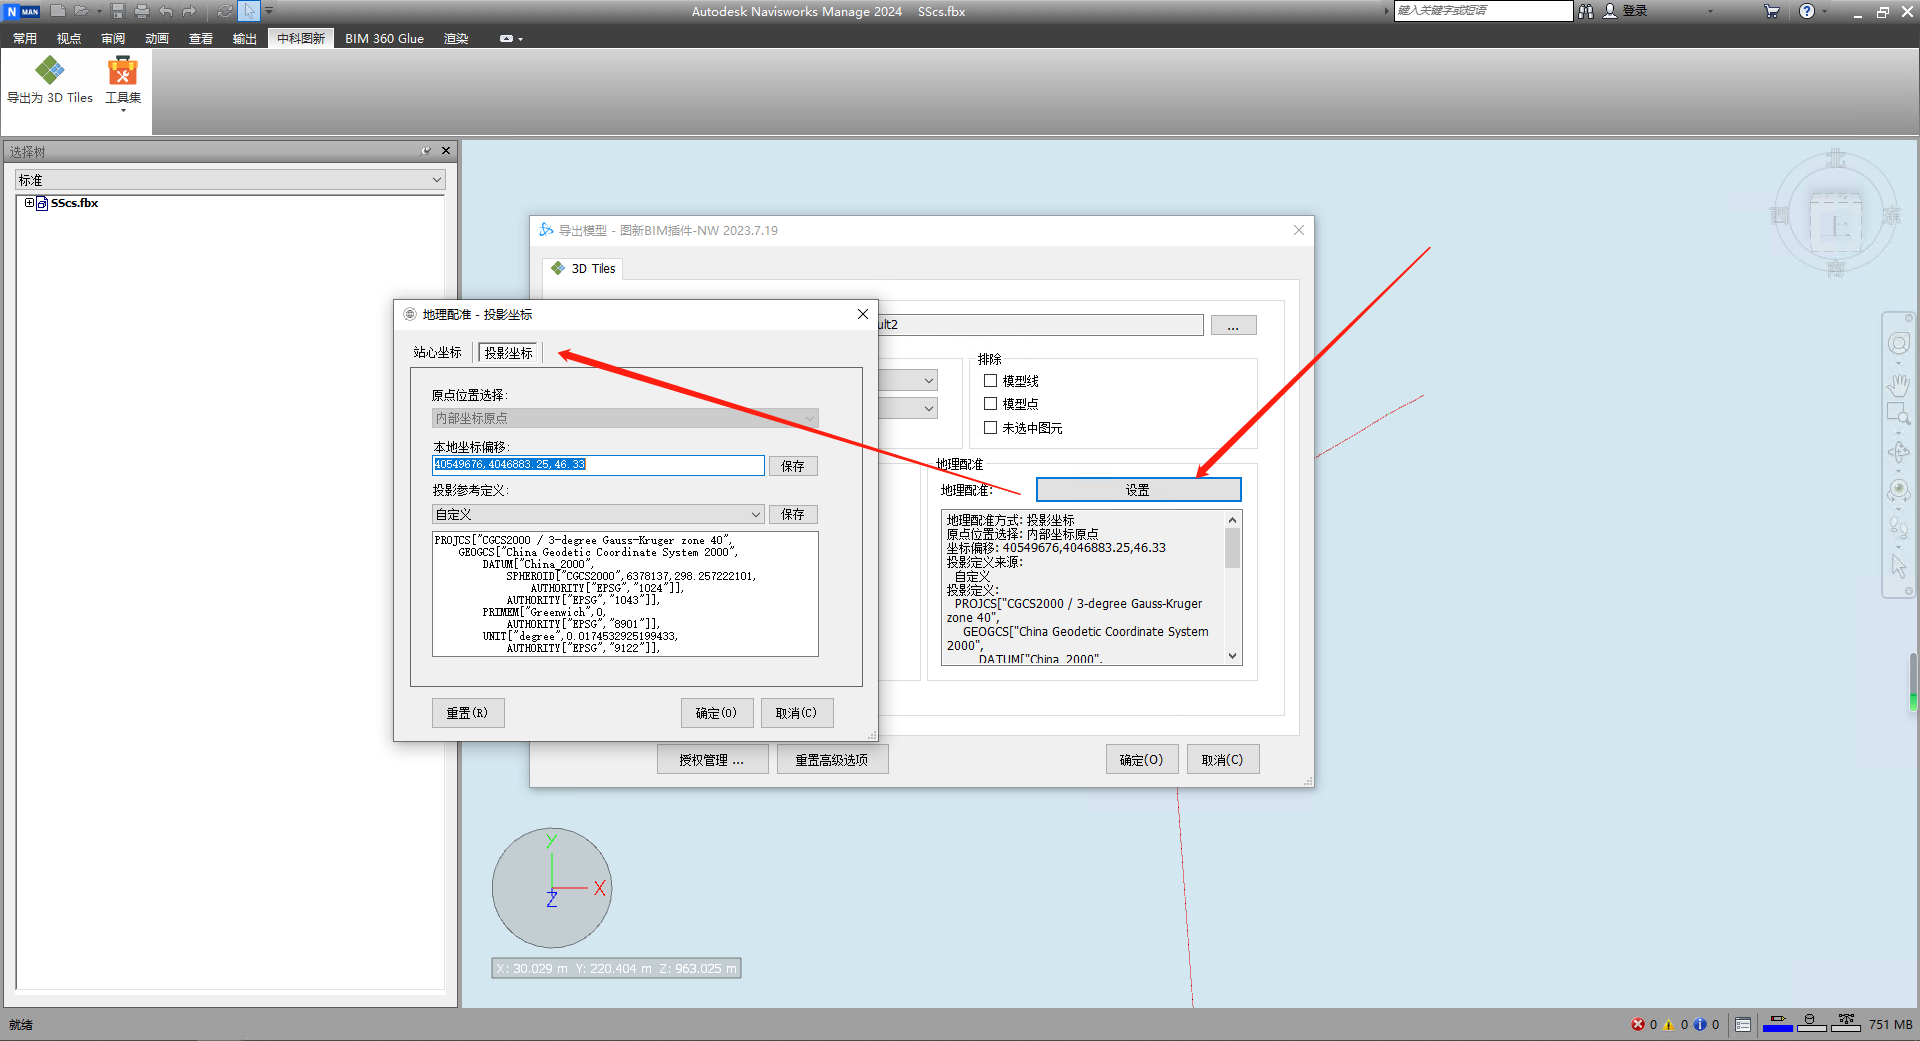Click the Help question mark icon
Screen dimensions: 1920x1041
coord(1807,11)
